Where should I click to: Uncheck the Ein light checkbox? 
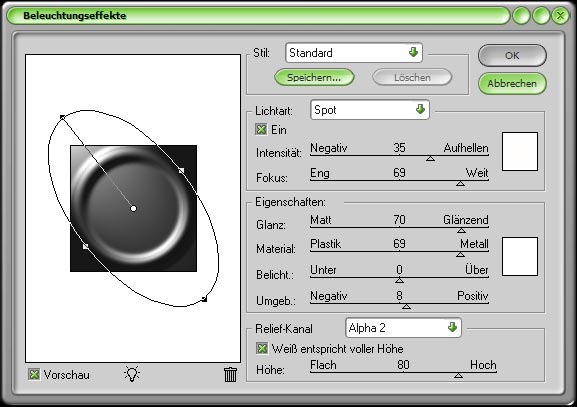(x=261, y=130)
